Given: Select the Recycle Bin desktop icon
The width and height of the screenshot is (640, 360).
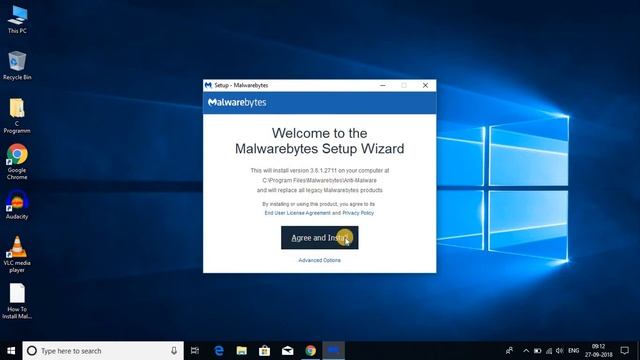Looking at the screenshot, I should 17,65.
